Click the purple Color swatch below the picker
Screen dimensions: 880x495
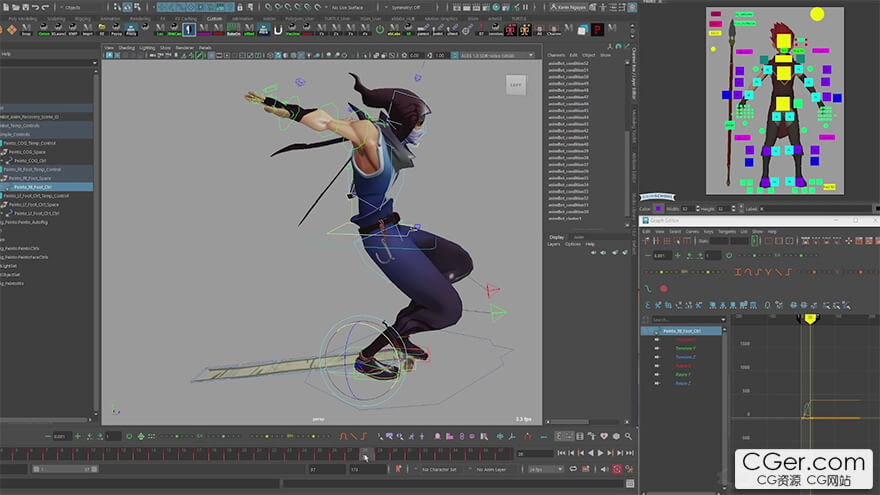coord(659,209)
